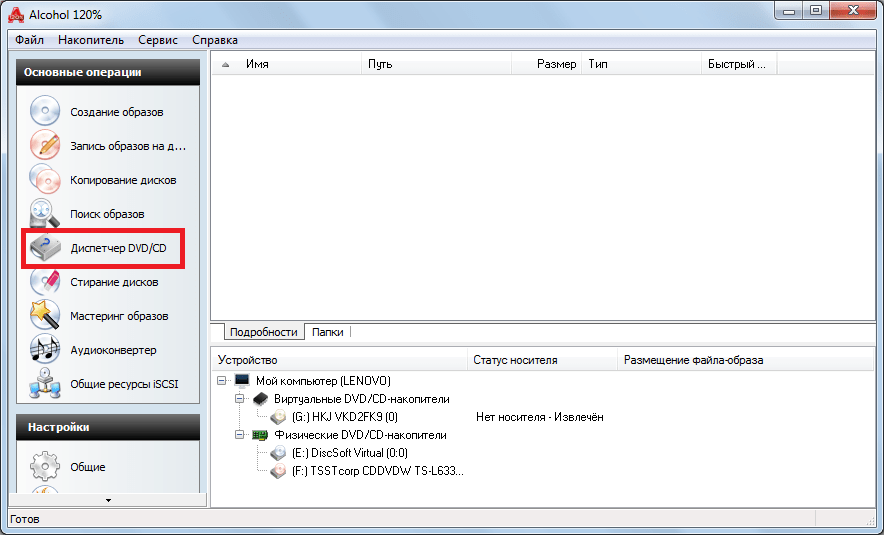Click the sidebar scroll-down arrow
This screenshot has width=884, height=535.
click(x=108, y=500)
